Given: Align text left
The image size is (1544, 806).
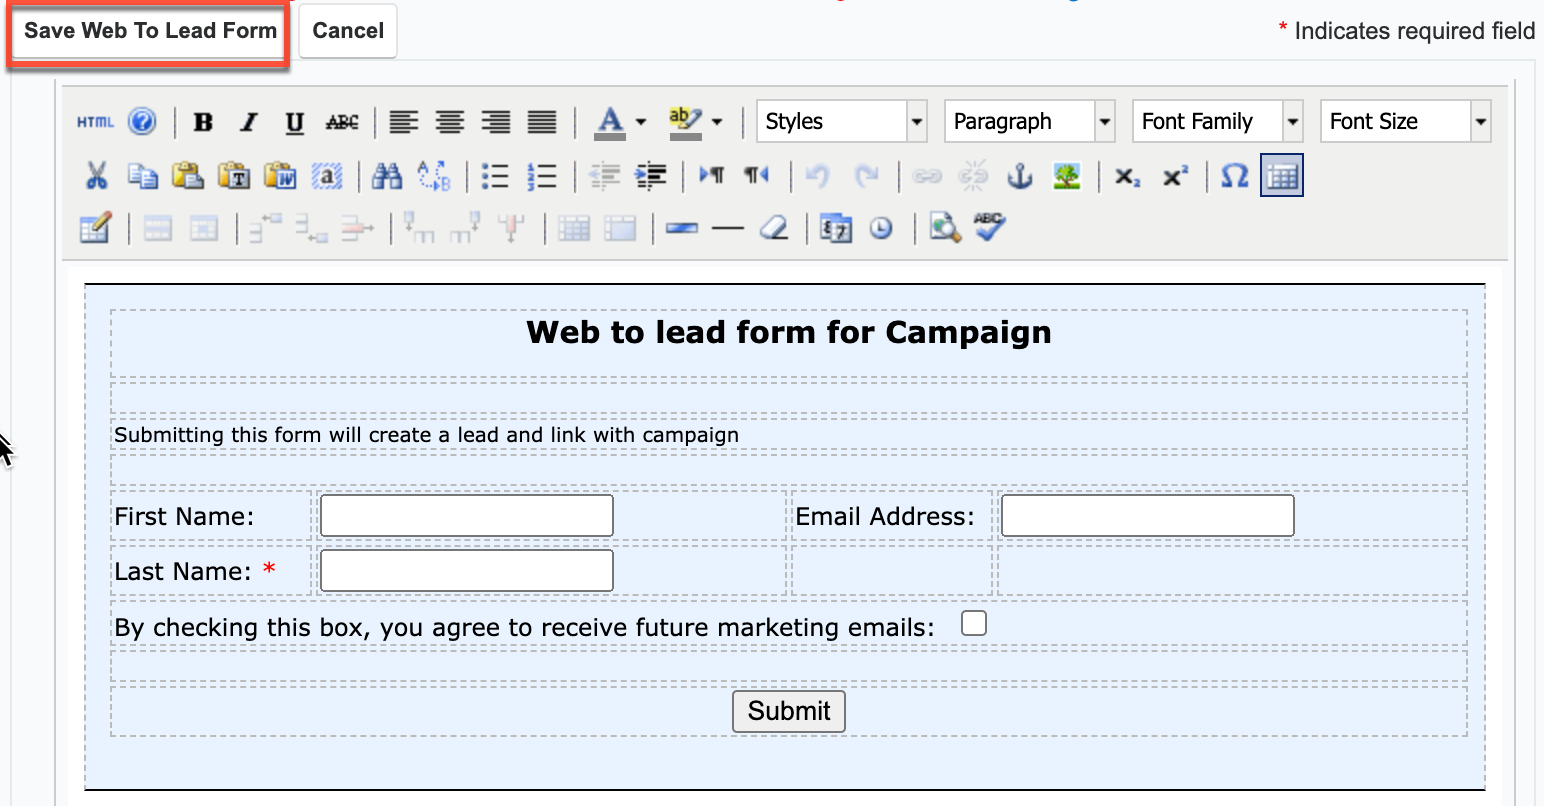Looking at the screenshot, I should [403, 122].
